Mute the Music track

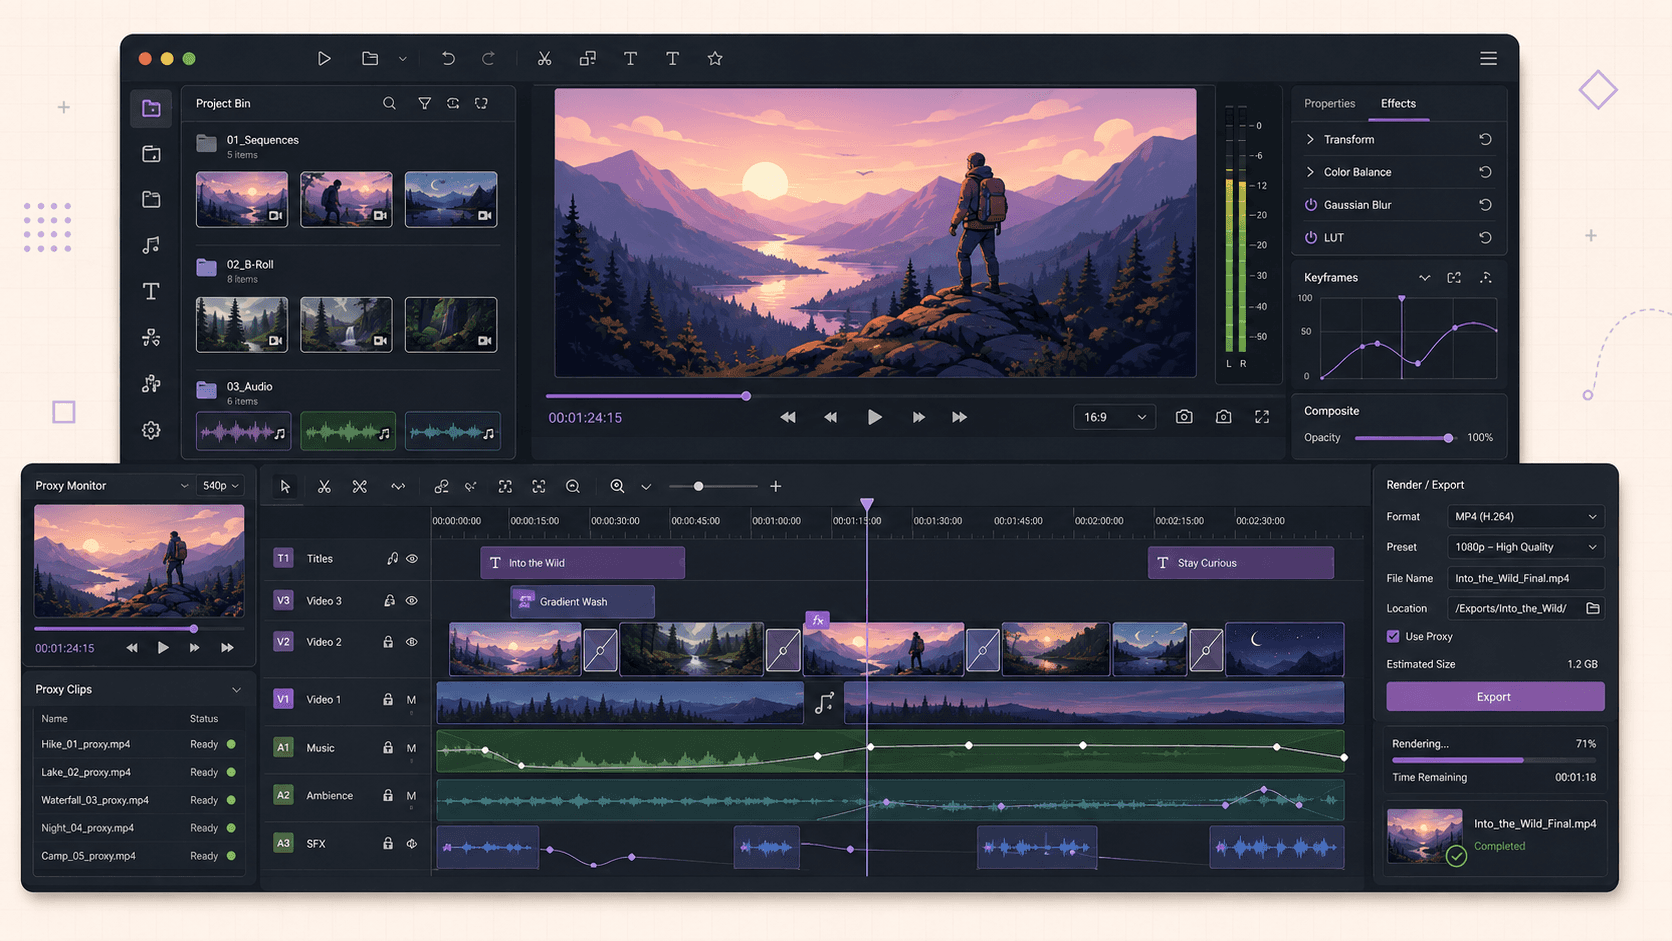[411, 748]
